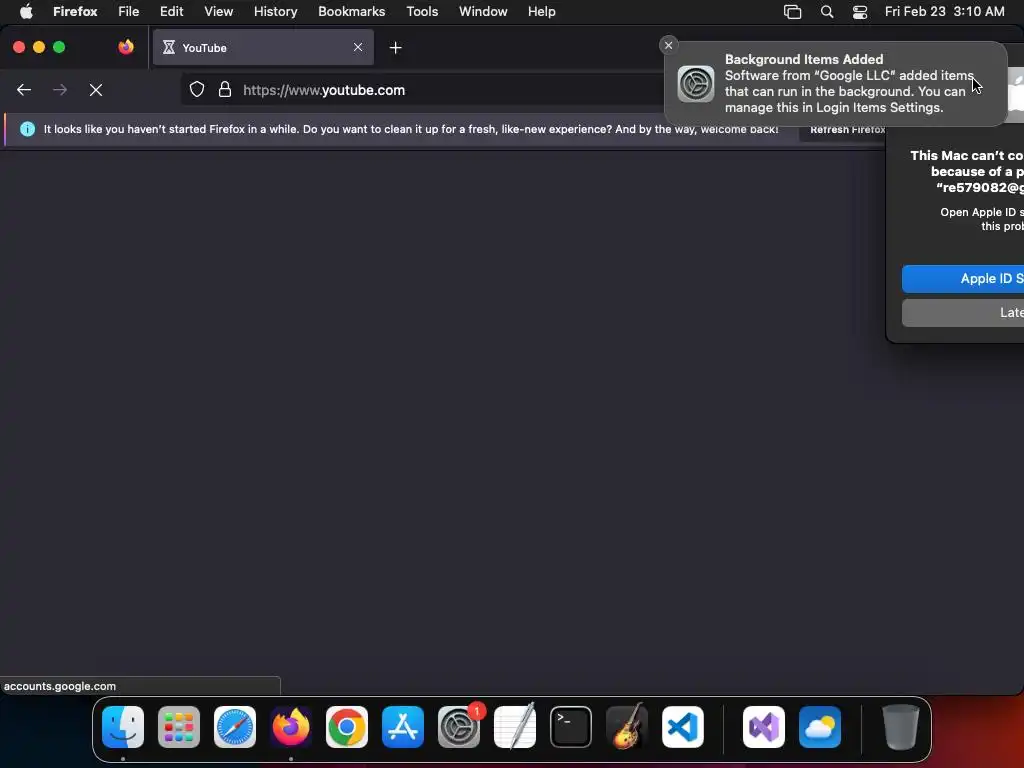Open Google Chrome from the Dock

(347, 727)
